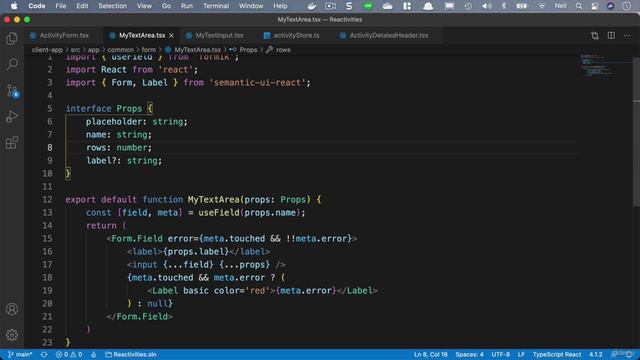Click the Synchronize Changes status icon
The height and width of the screenshot is (360, 640).
44,354
